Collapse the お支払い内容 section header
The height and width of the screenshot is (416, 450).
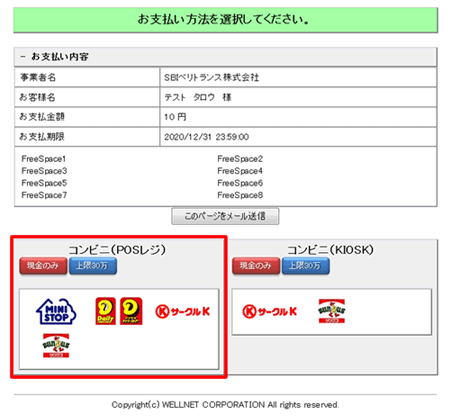point(225,57)
